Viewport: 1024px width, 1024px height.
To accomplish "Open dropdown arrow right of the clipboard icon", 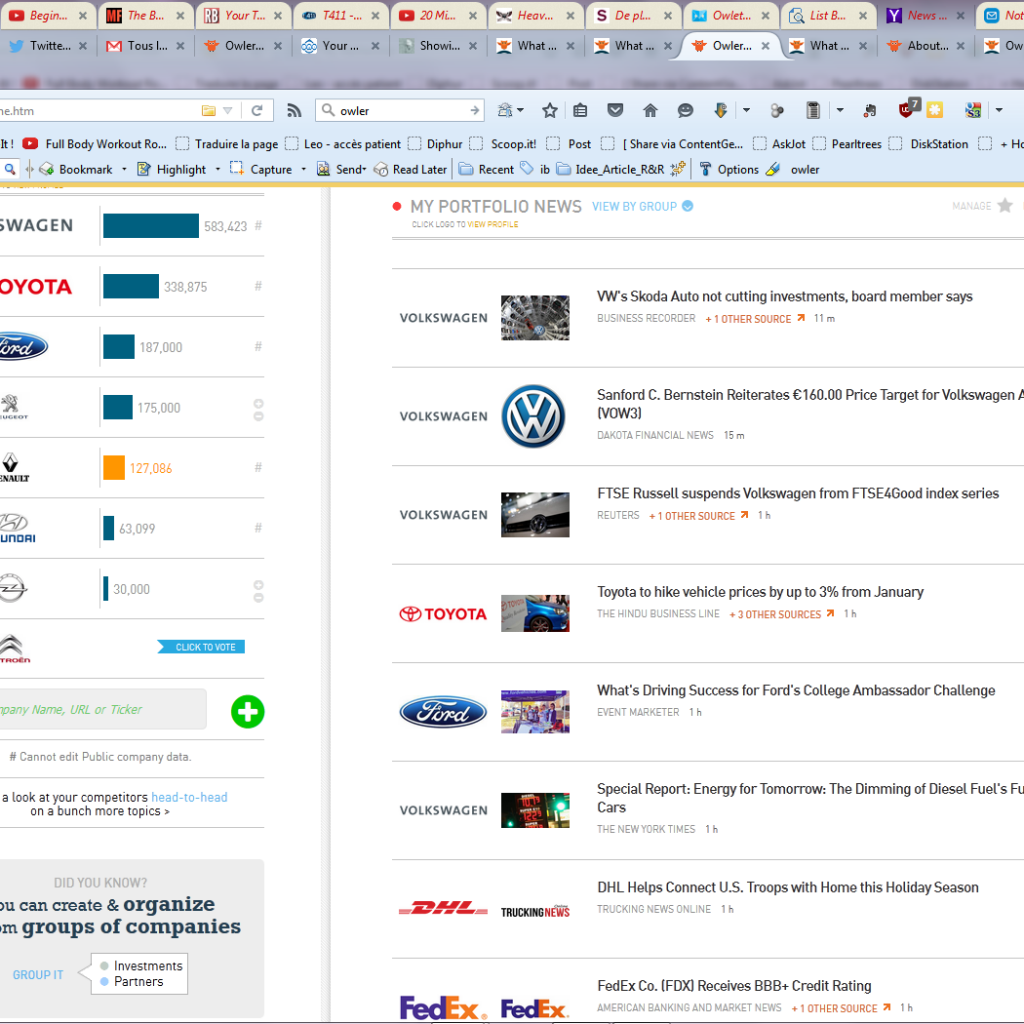I will click(840, 110).
